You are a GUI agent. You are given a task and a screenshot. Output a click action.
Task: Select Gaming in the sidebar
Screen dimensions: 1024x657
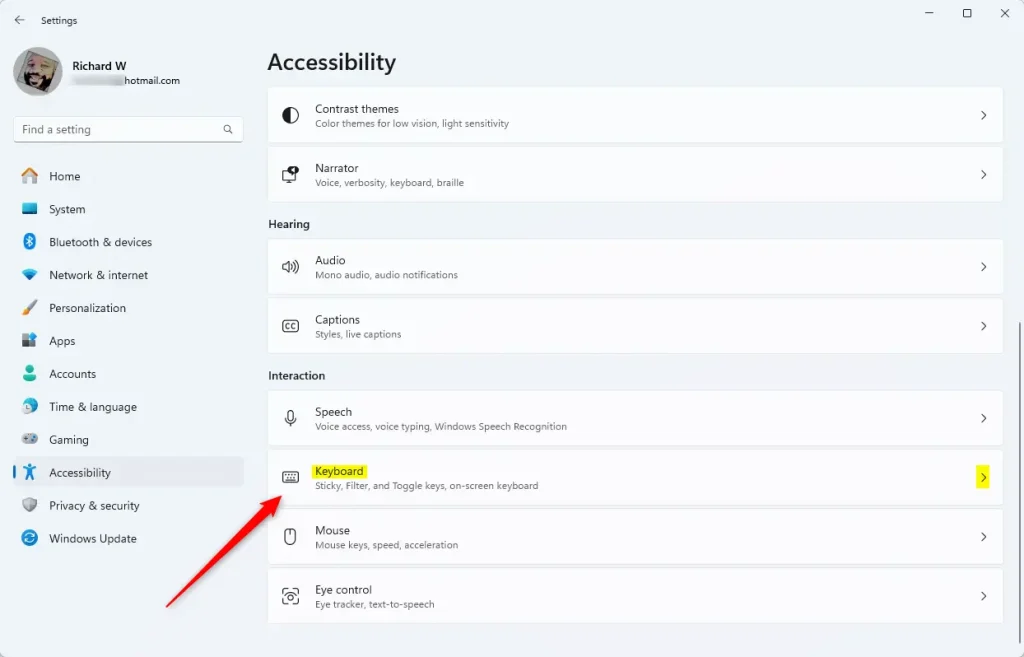point(128,440)
